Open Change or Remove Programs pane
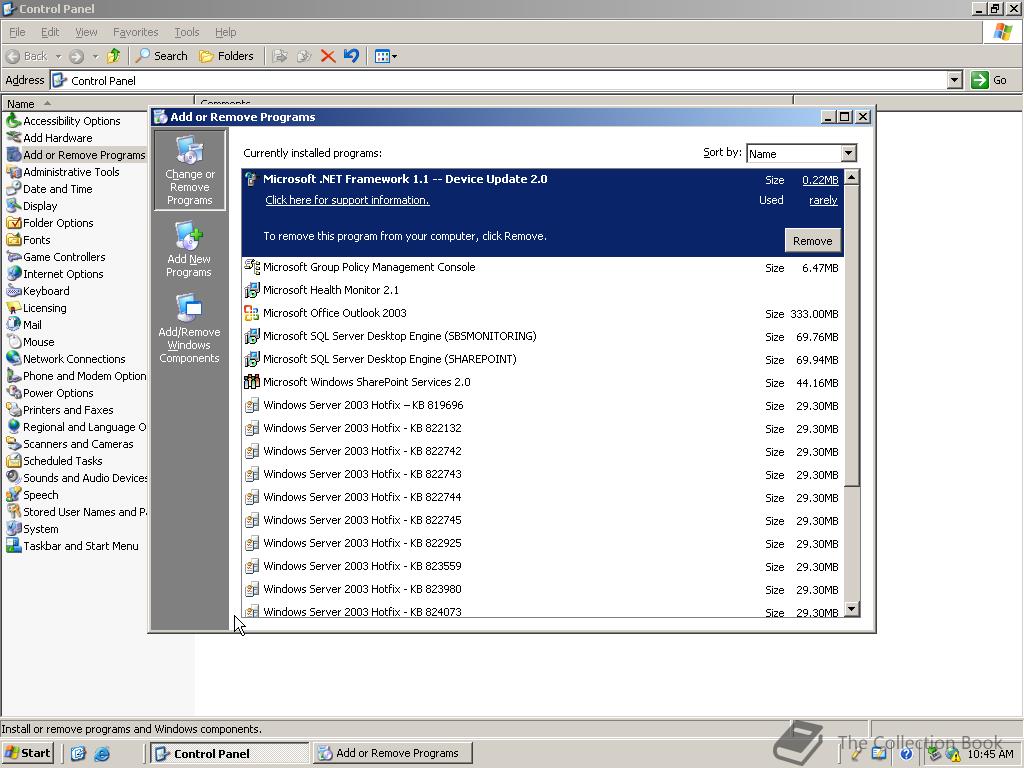Screen dimensions: 1024x768 (x=189, y=170)
